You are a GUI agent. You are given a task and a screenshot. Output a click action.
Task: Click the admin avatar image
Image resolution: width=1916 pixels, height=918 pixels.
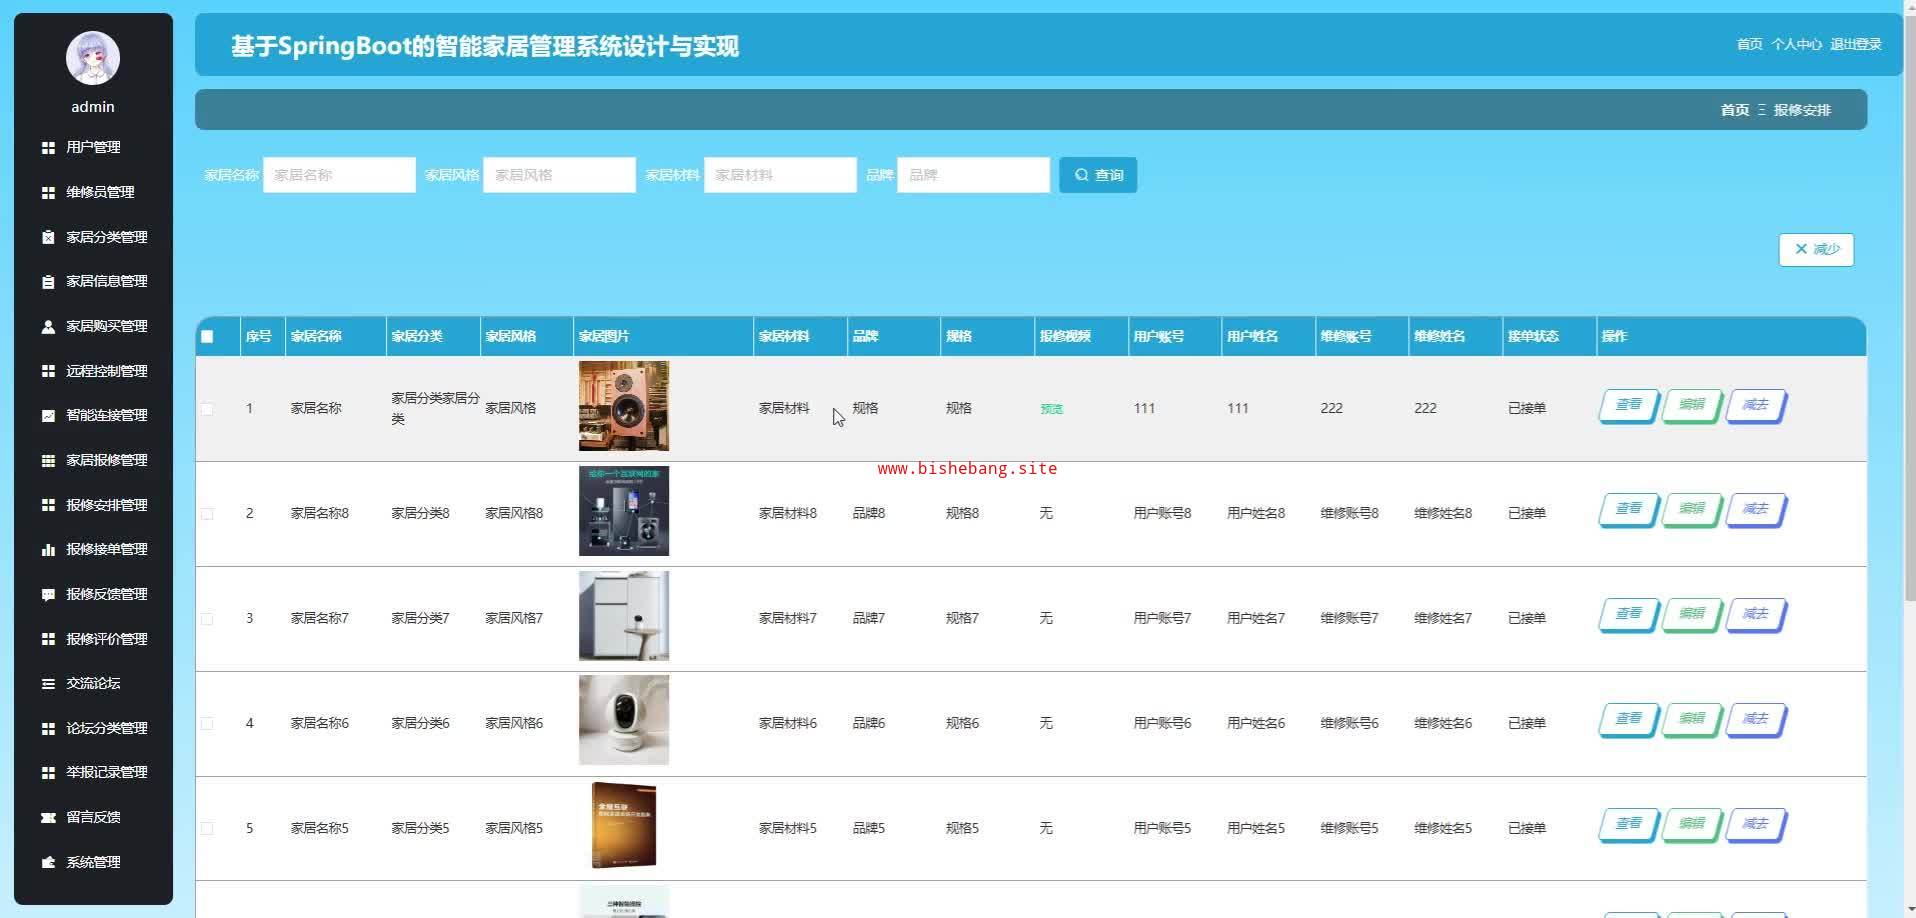(93, 58)
